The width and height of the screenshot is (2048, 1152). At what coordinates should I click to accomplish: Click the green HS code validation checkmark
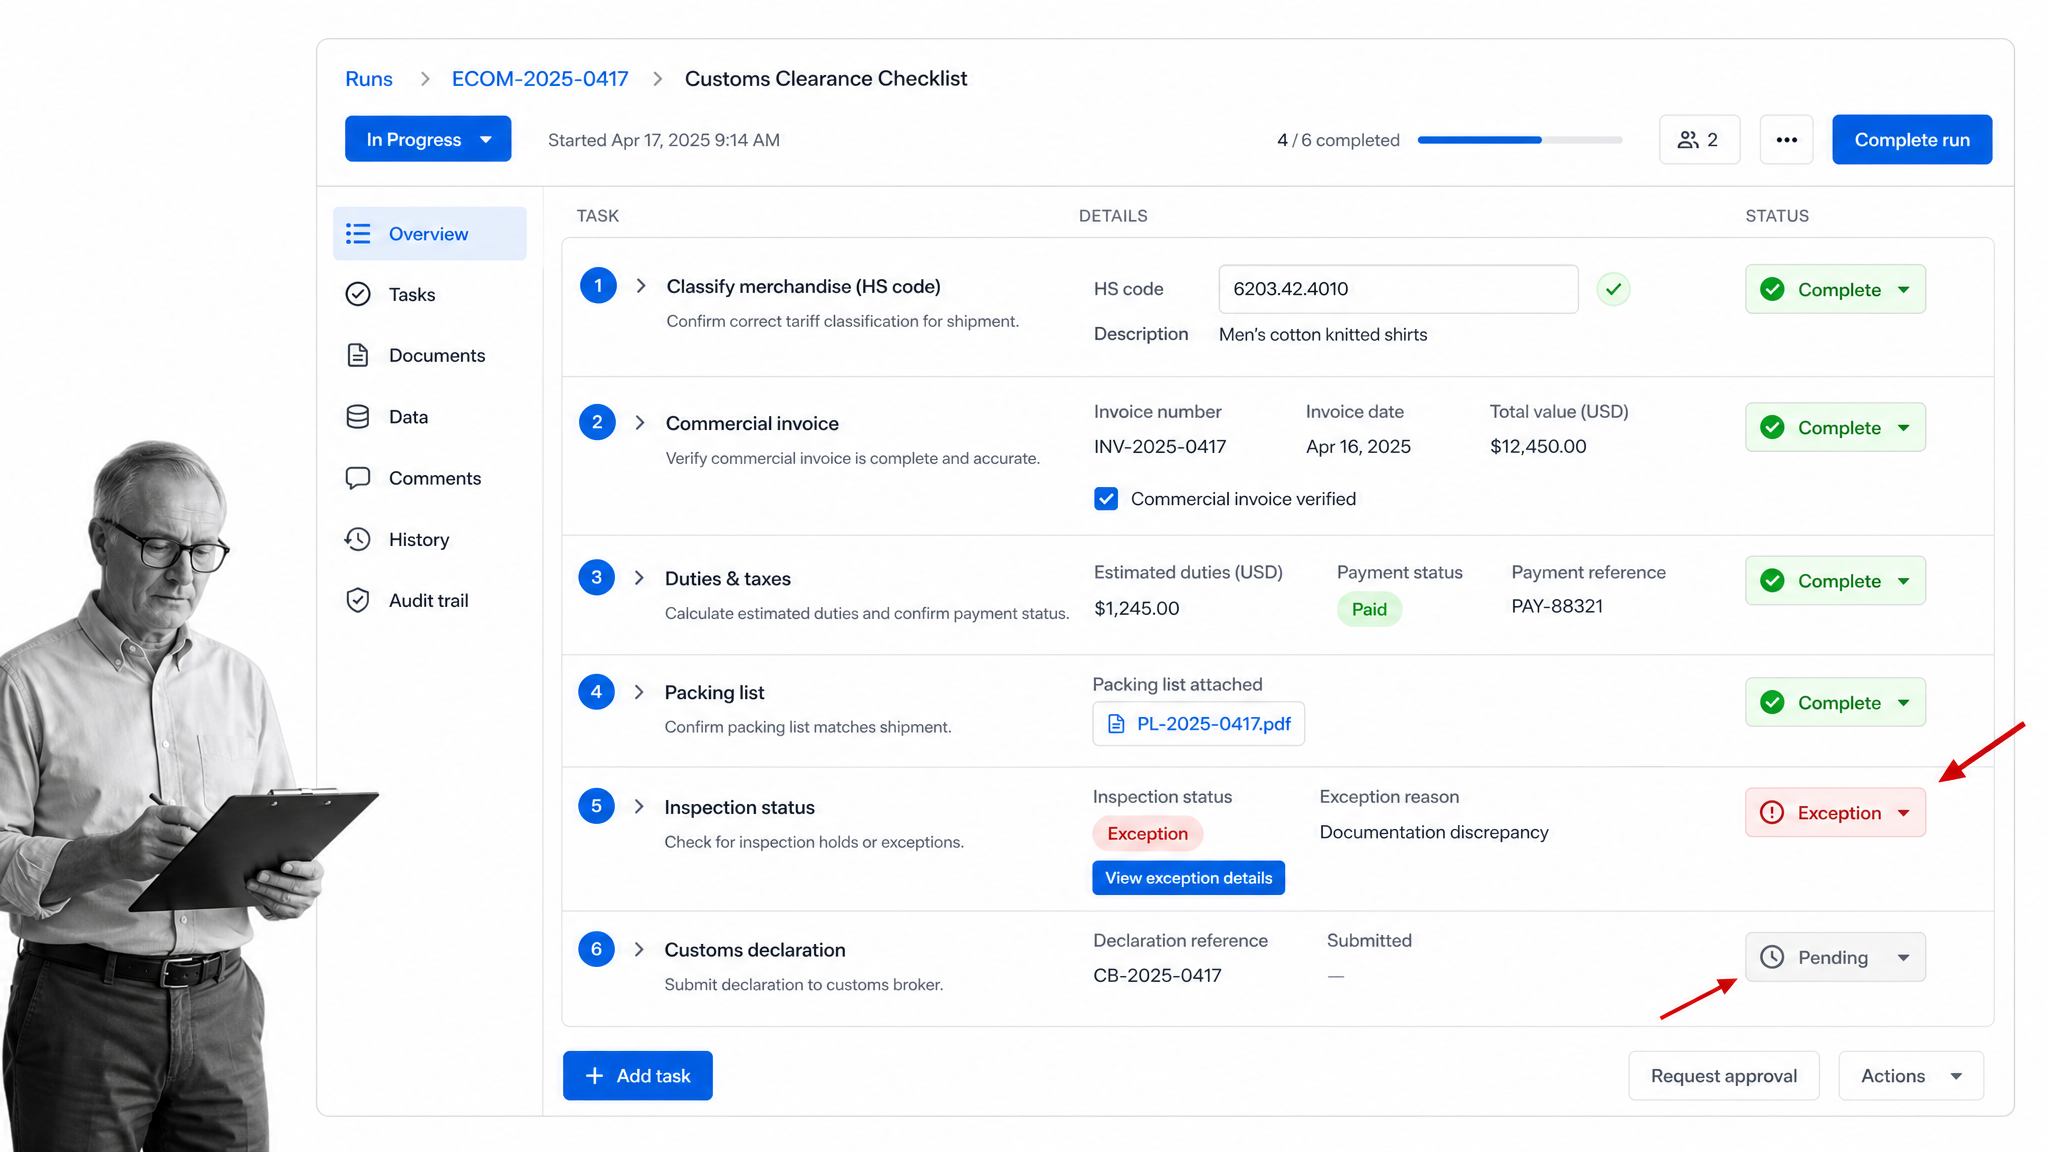[1613, 289]
